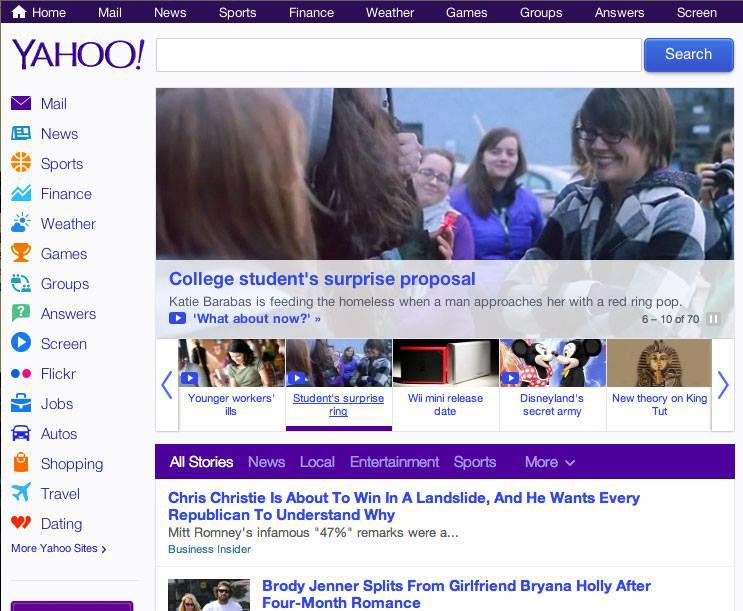Click the Travel text link in sidebar
The height and width of the screenshot is (611, 743).
point(60,493)
